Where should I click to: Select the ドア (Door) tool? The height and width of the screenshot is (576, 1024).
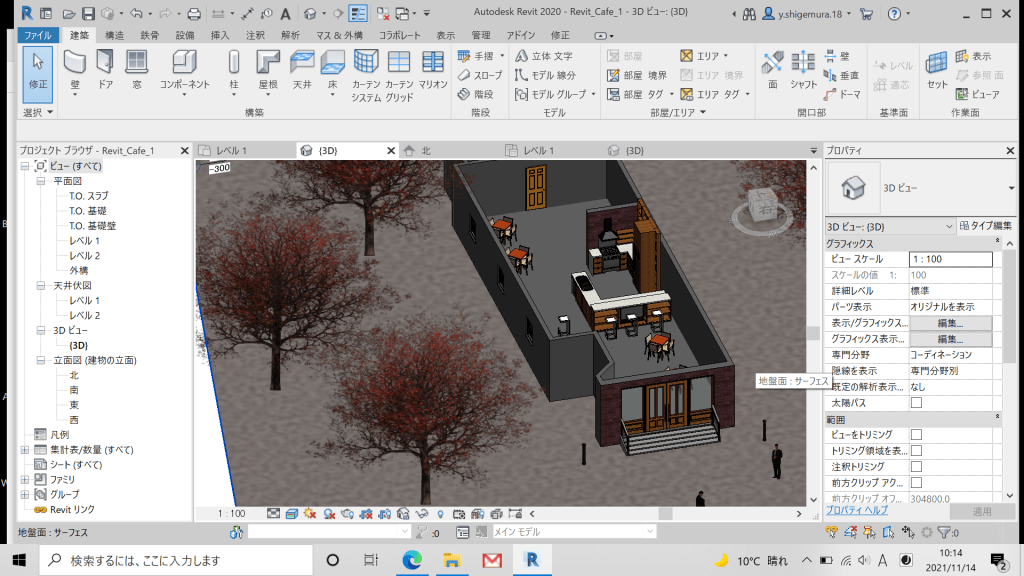[105, 68]
